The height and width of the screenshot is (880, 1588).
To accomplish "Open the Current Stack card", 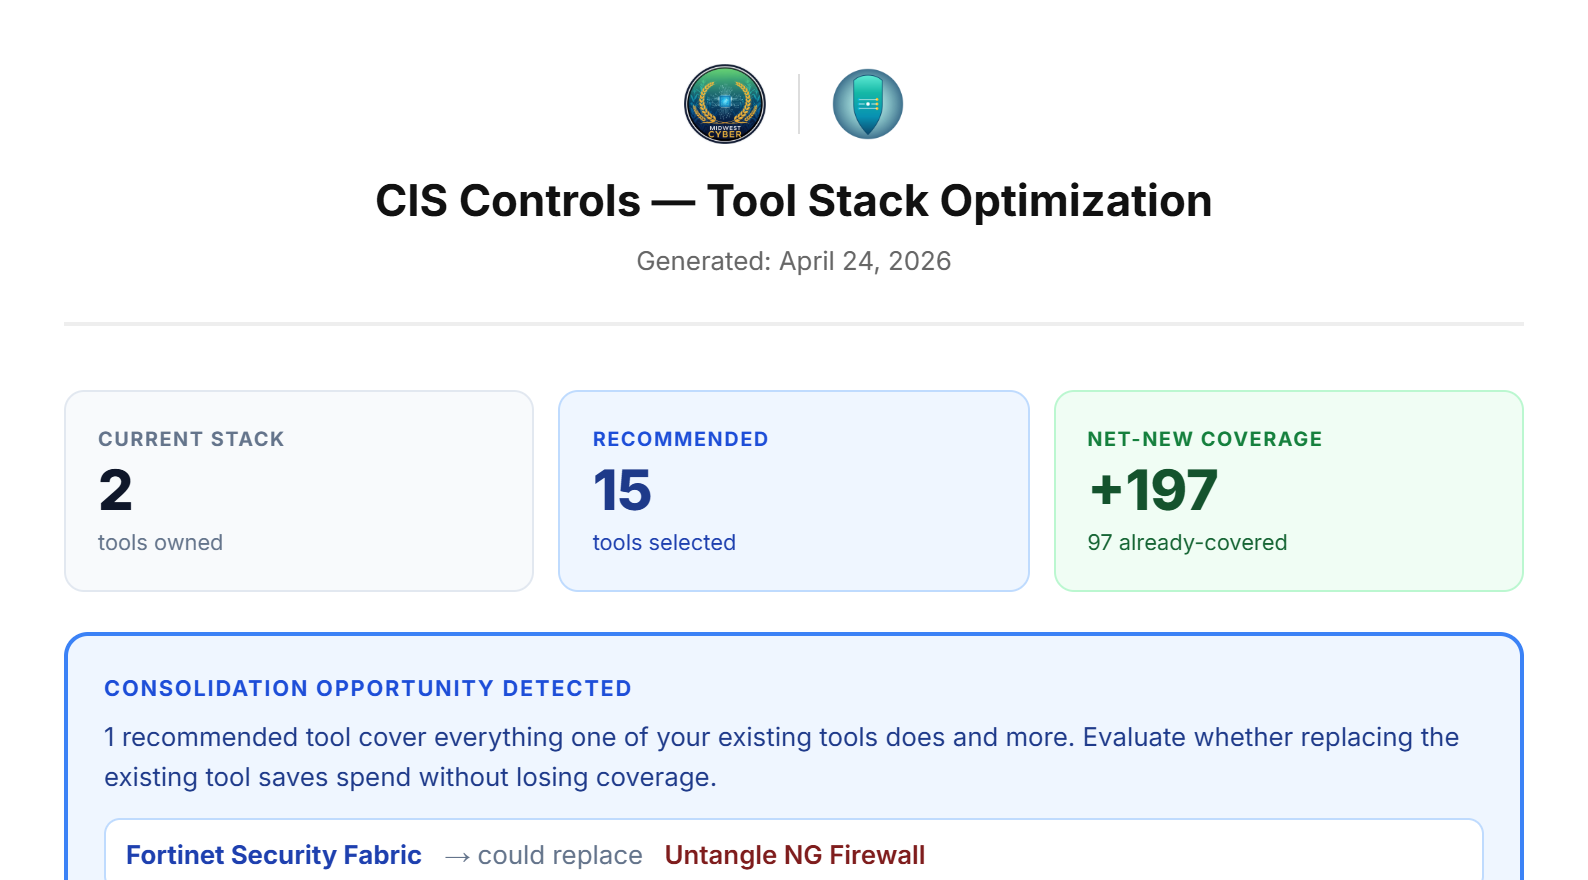I will 299,491.
